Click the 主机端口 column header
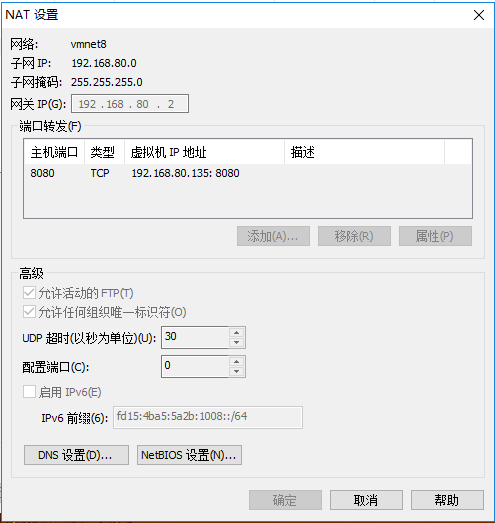 pyautogui.click(x=54, y=152)
